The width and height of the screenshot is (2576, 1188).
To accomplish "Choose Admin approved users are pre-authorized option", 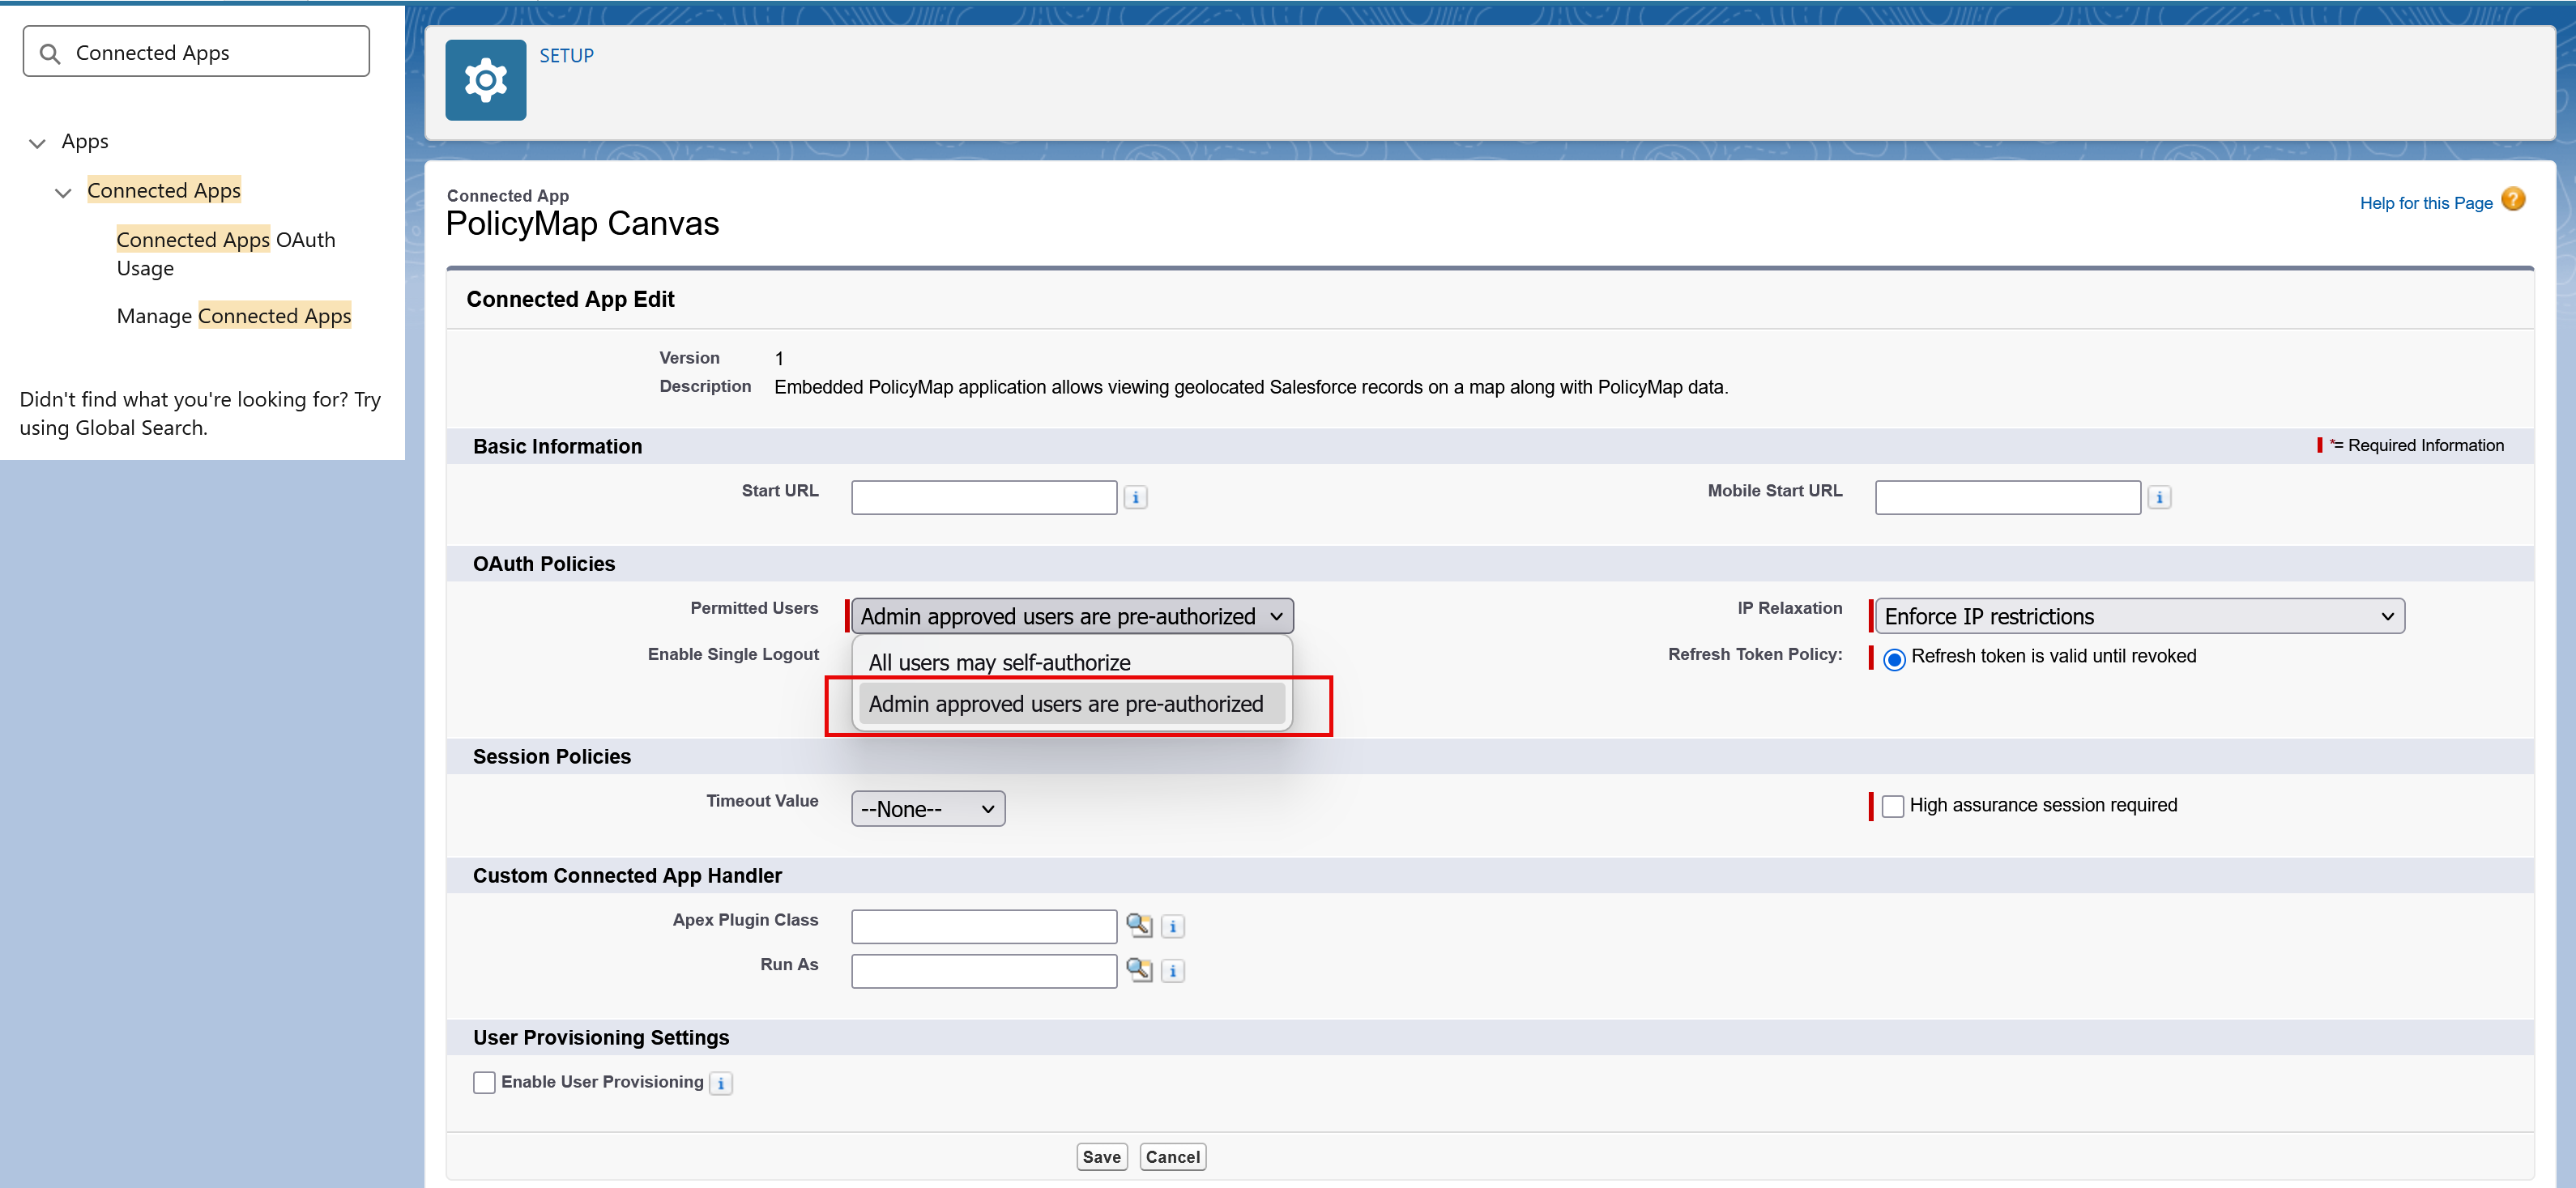I will click(1066, 704).
